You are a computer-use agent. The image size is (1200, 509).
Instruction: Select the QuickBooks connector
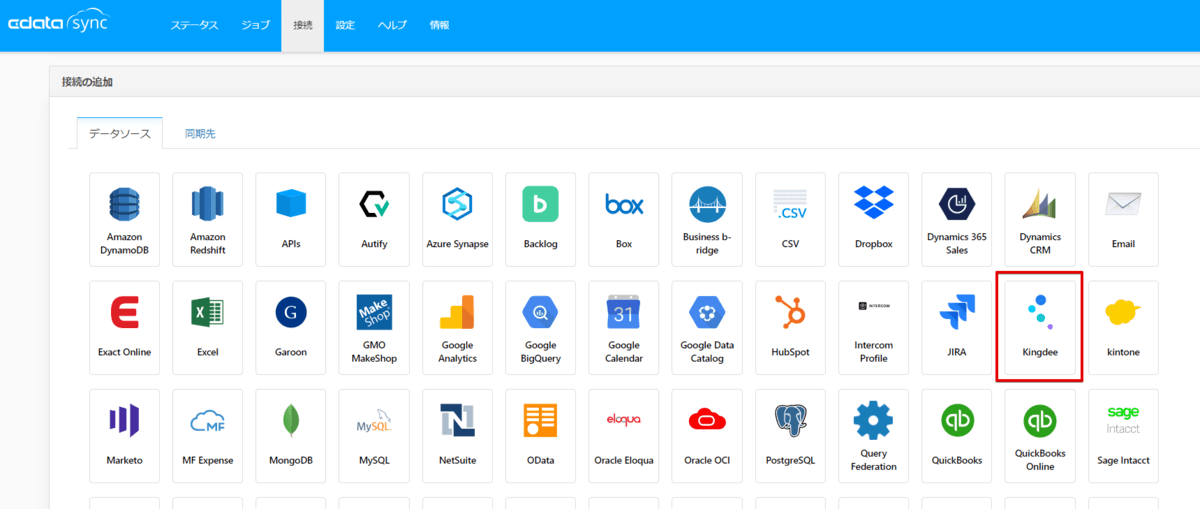pyautogui.click(x=957, y=436)
